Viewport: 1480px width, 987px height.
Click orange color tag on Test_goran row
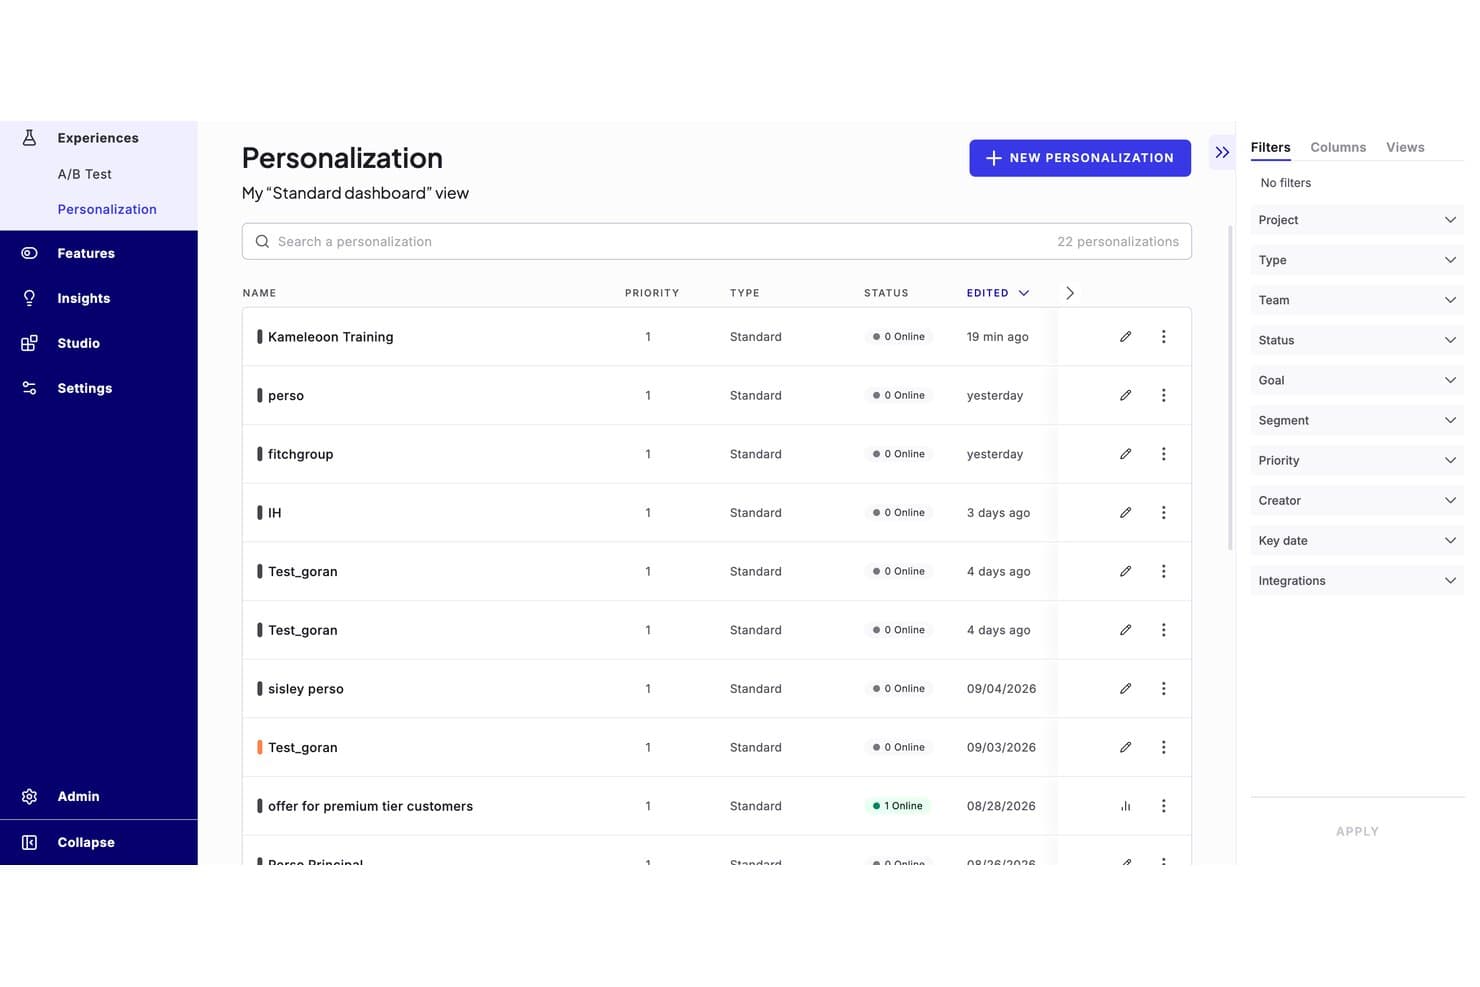point(260,747)
